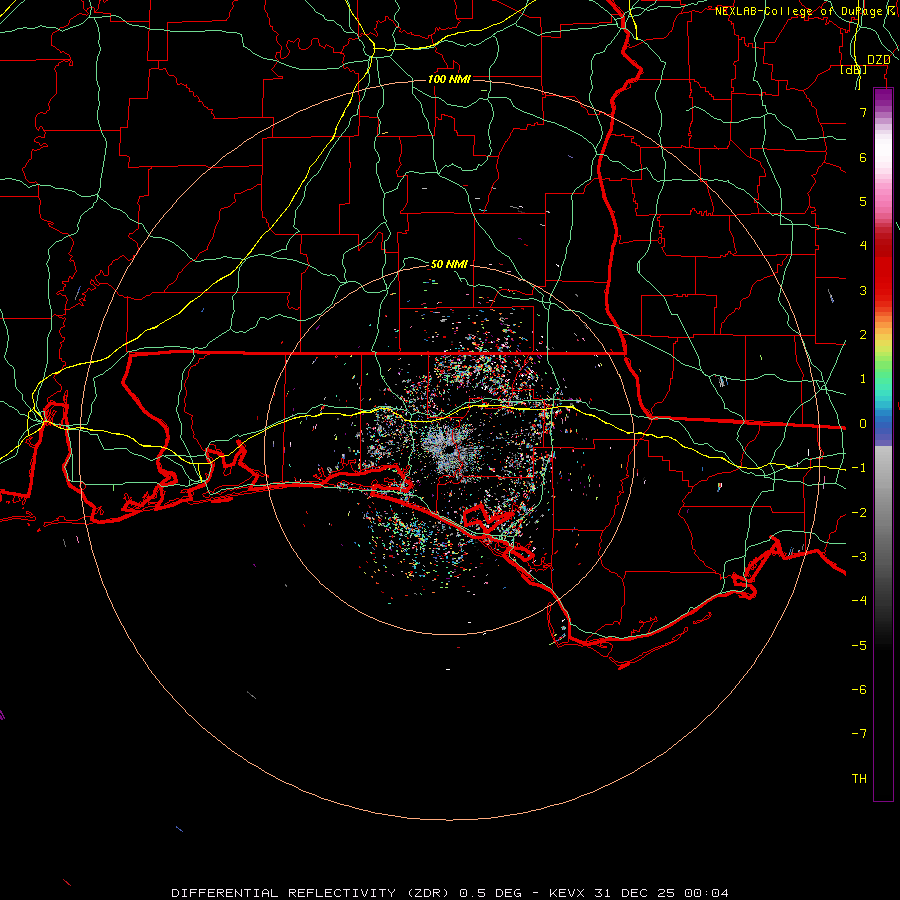
Task: Click the "DZD" legend title
Action: tap(878, 60)
